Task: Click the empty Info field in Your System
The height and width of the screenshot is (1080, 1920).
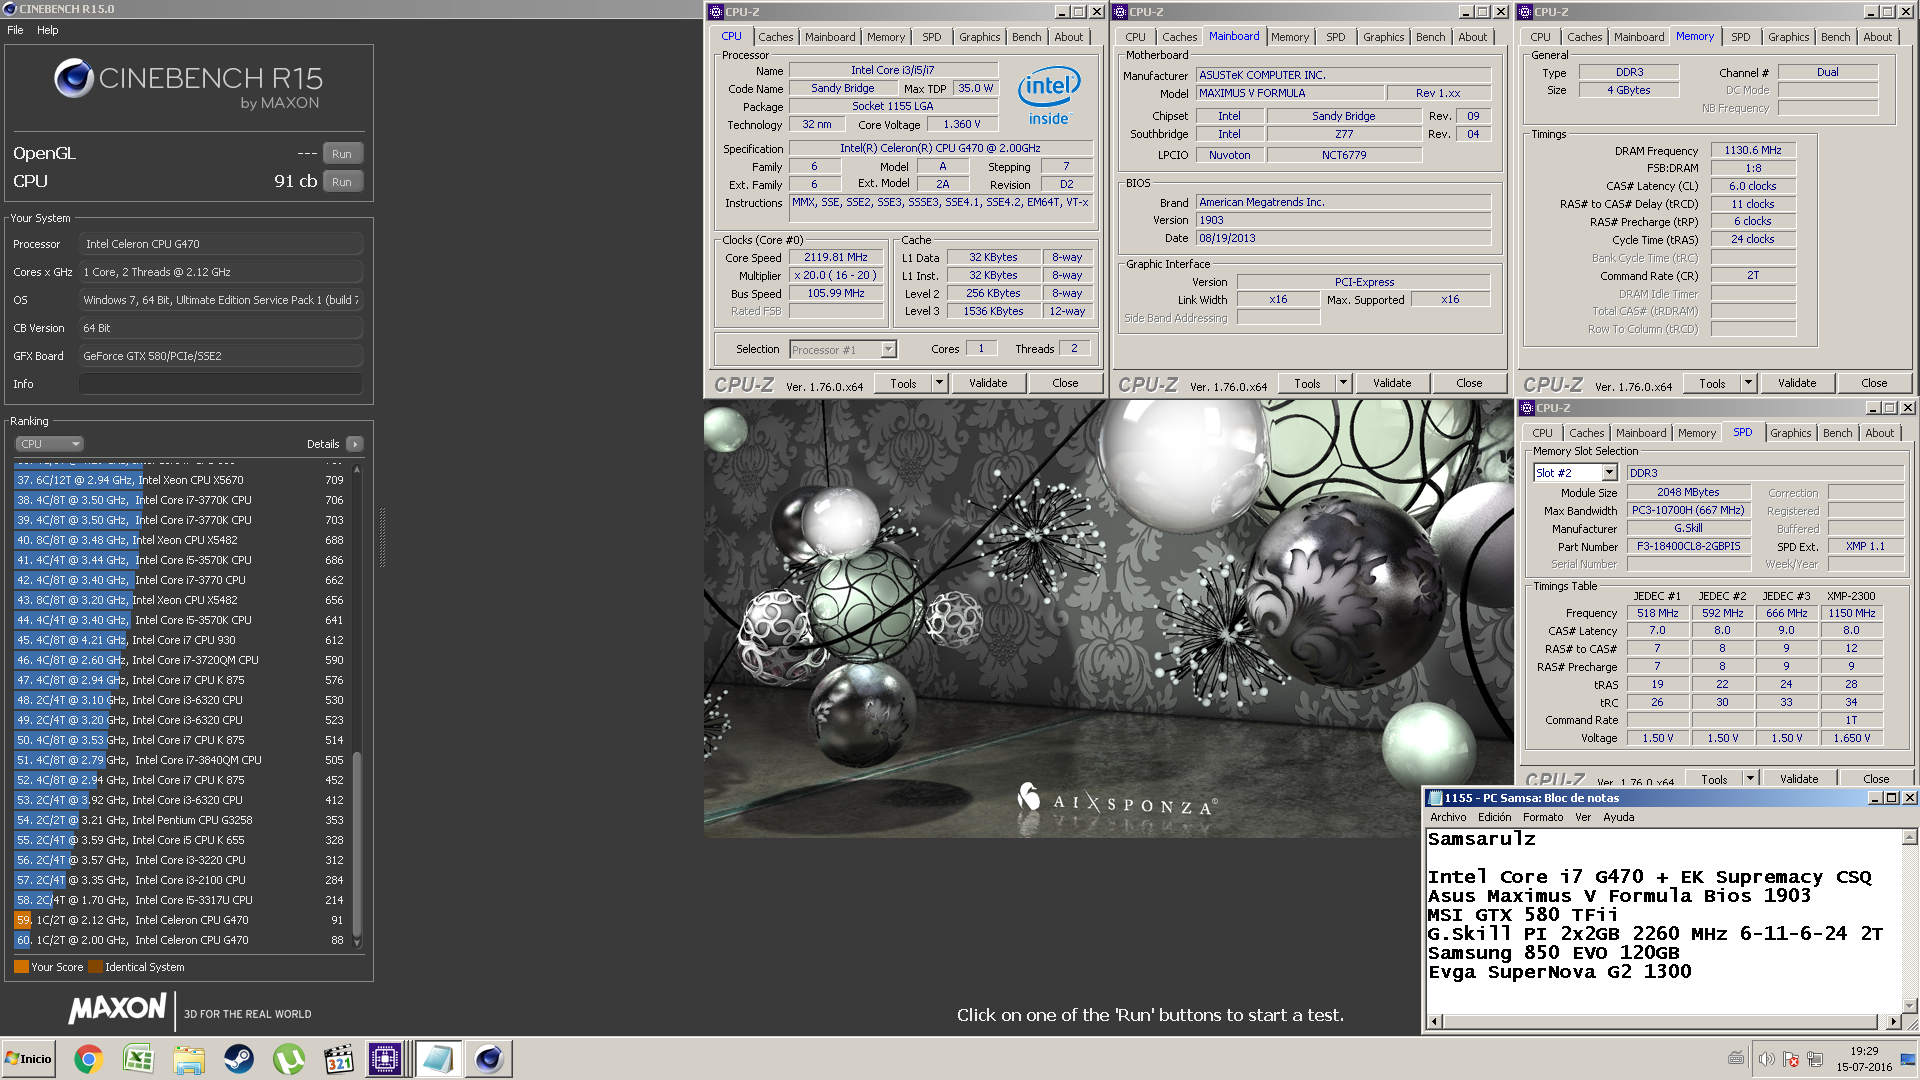Action: click(220, 384)
